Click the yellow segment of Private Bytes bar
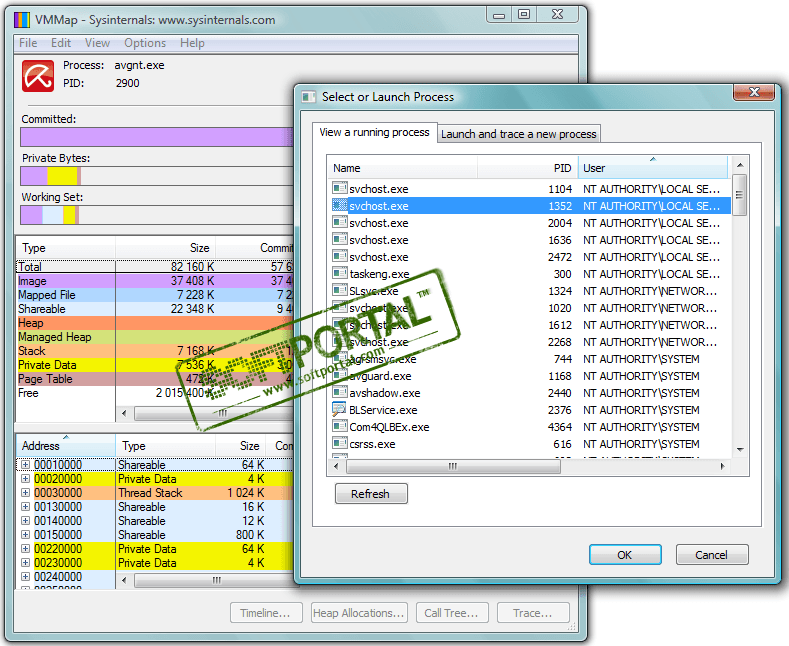The height and width of the screenshot is (646, 789). (62, 176)
